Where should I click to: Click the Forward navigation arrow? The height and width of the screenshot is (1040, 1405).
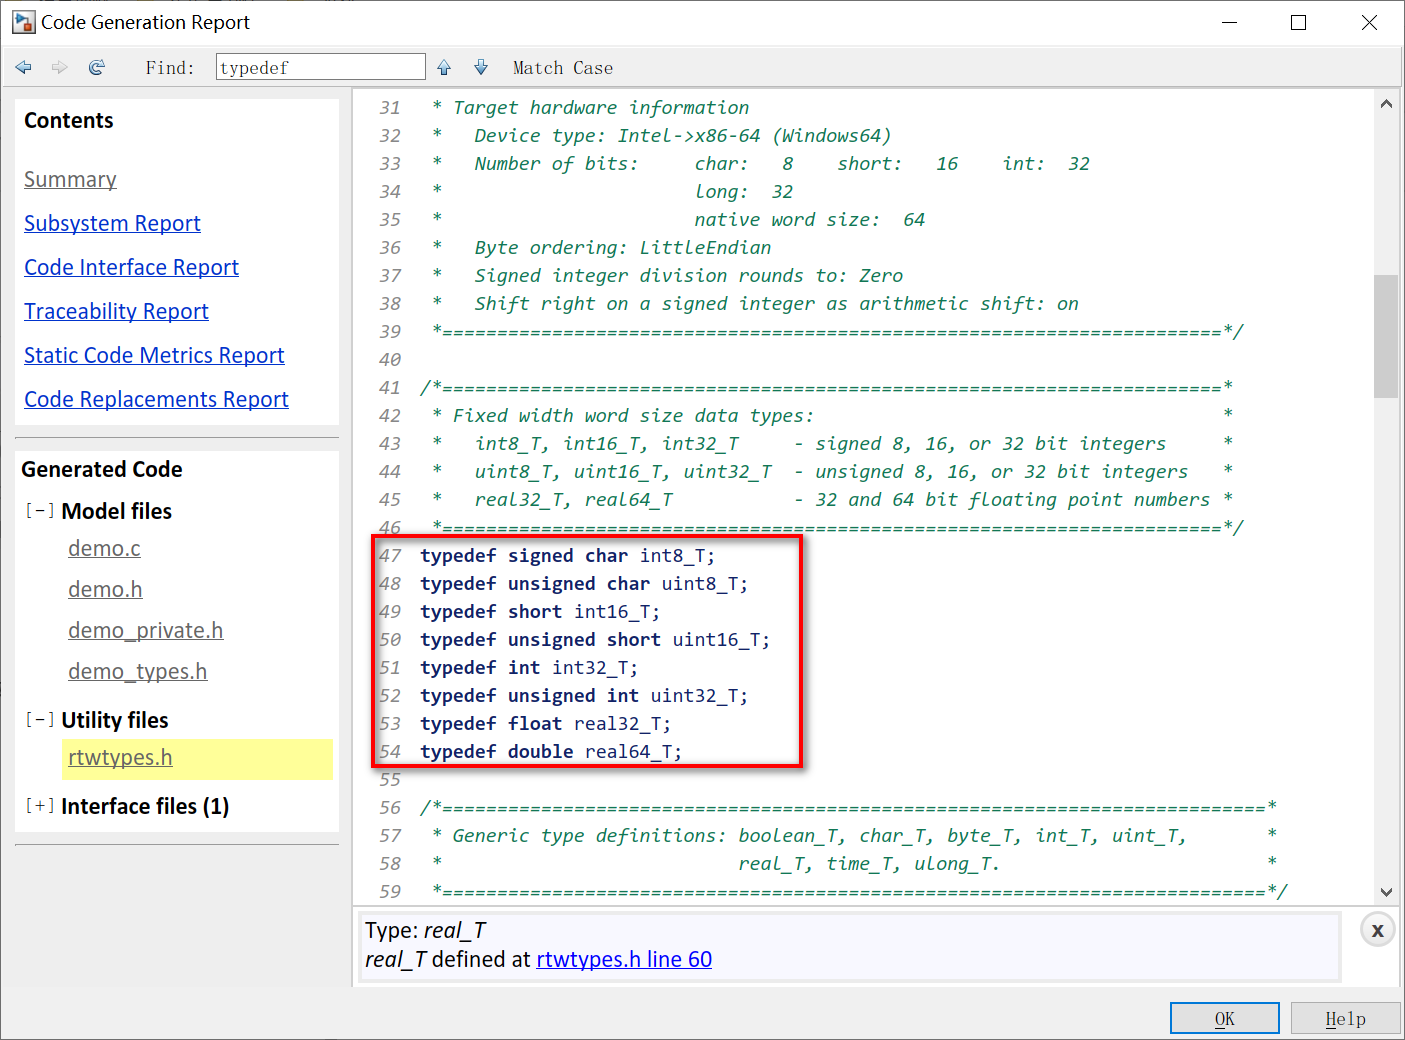tap(60, 67)
